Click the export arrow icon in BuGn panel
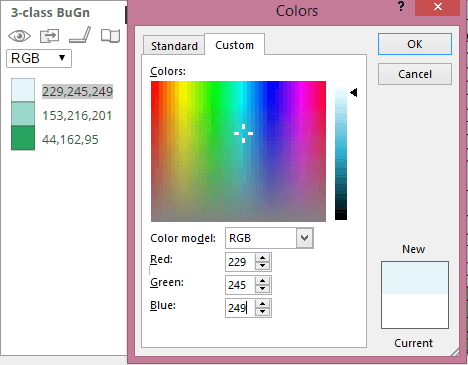Viewport: 468px width, 365px height. (x=49, y=36)
